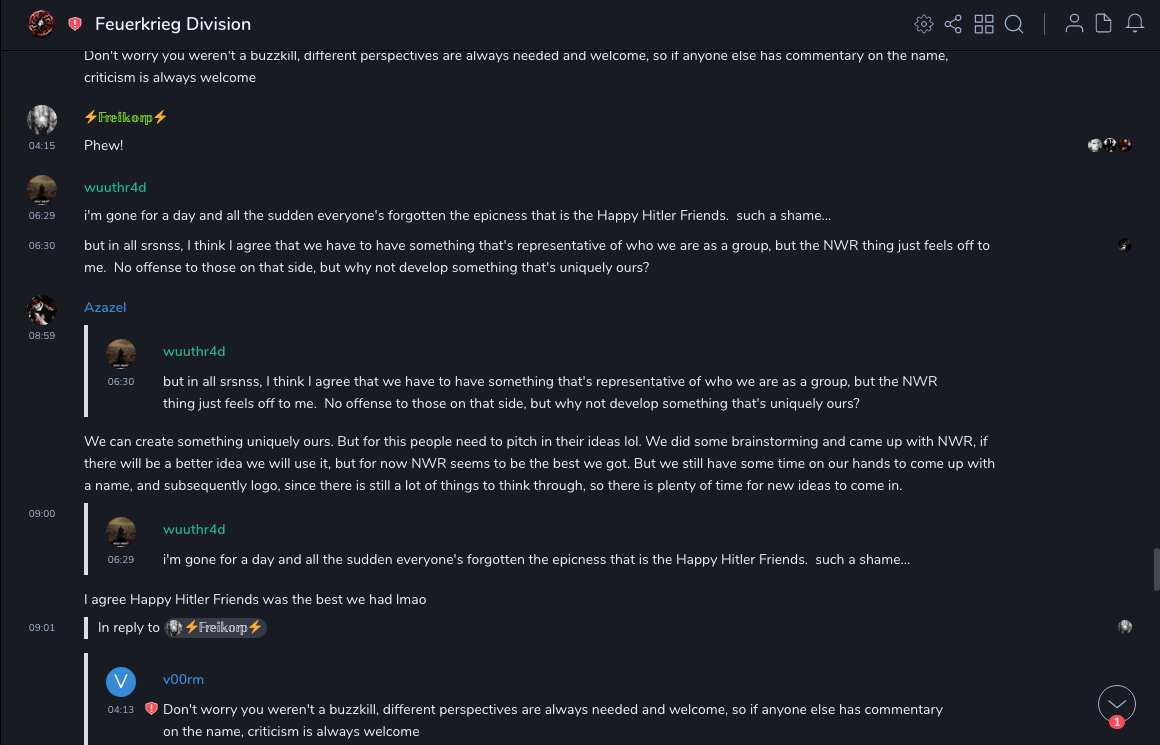This screenshot has width=1160, height=745.
Task: Click the share icon in header
Action: pos(953,24)
